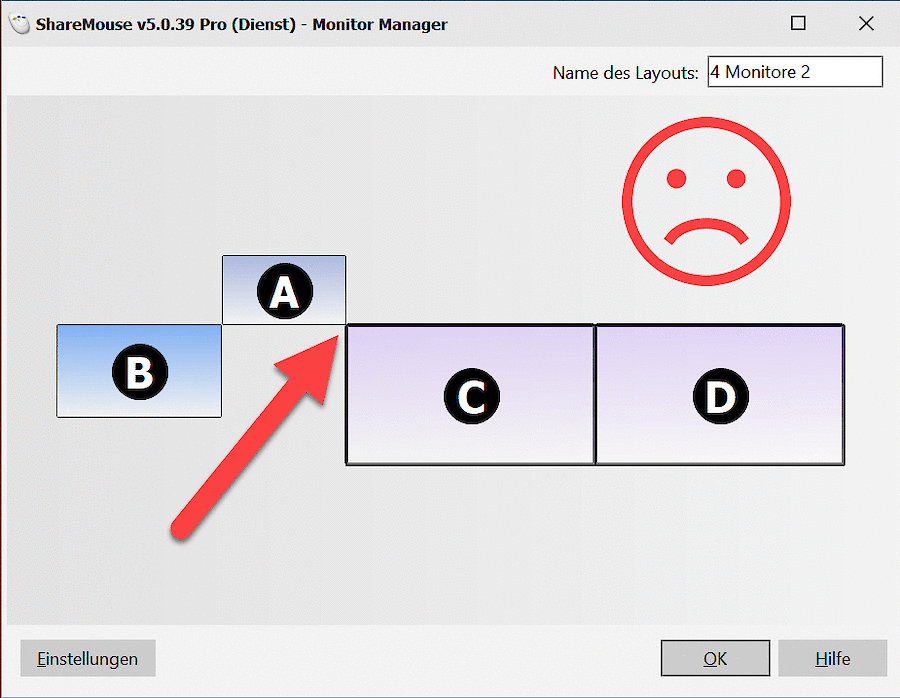This screenshot has height=698, width=900.
Task: Focus the Name des Layouts field
Action: [795, 72]
